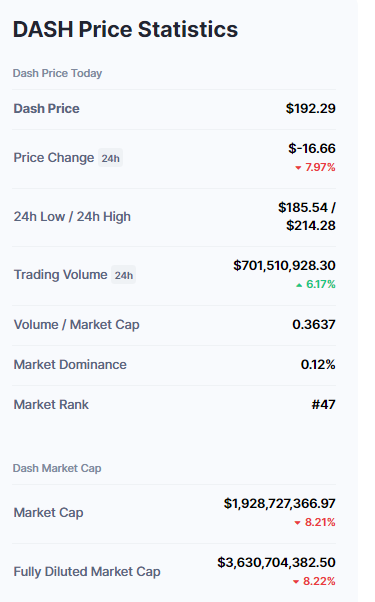This screenshot has height=602, width=375.
Task: Click the 24h high value $214.28
Action: click(311, 226)
